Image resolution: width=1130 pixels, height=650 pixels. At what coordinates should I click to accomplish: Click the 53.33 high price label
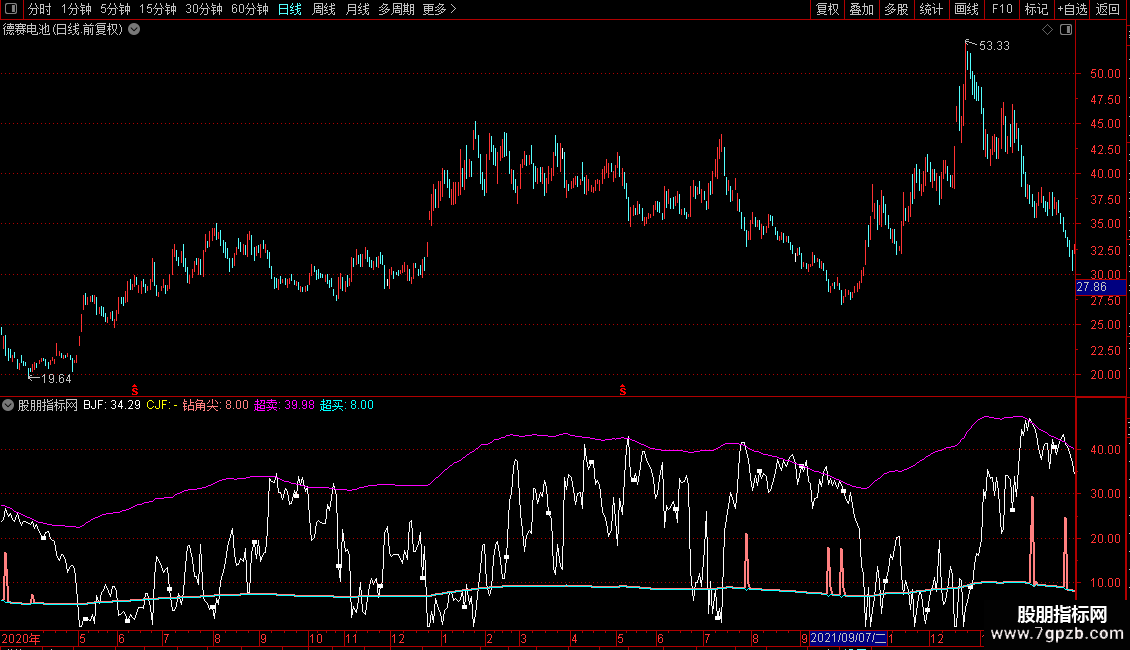coord(995,46)
